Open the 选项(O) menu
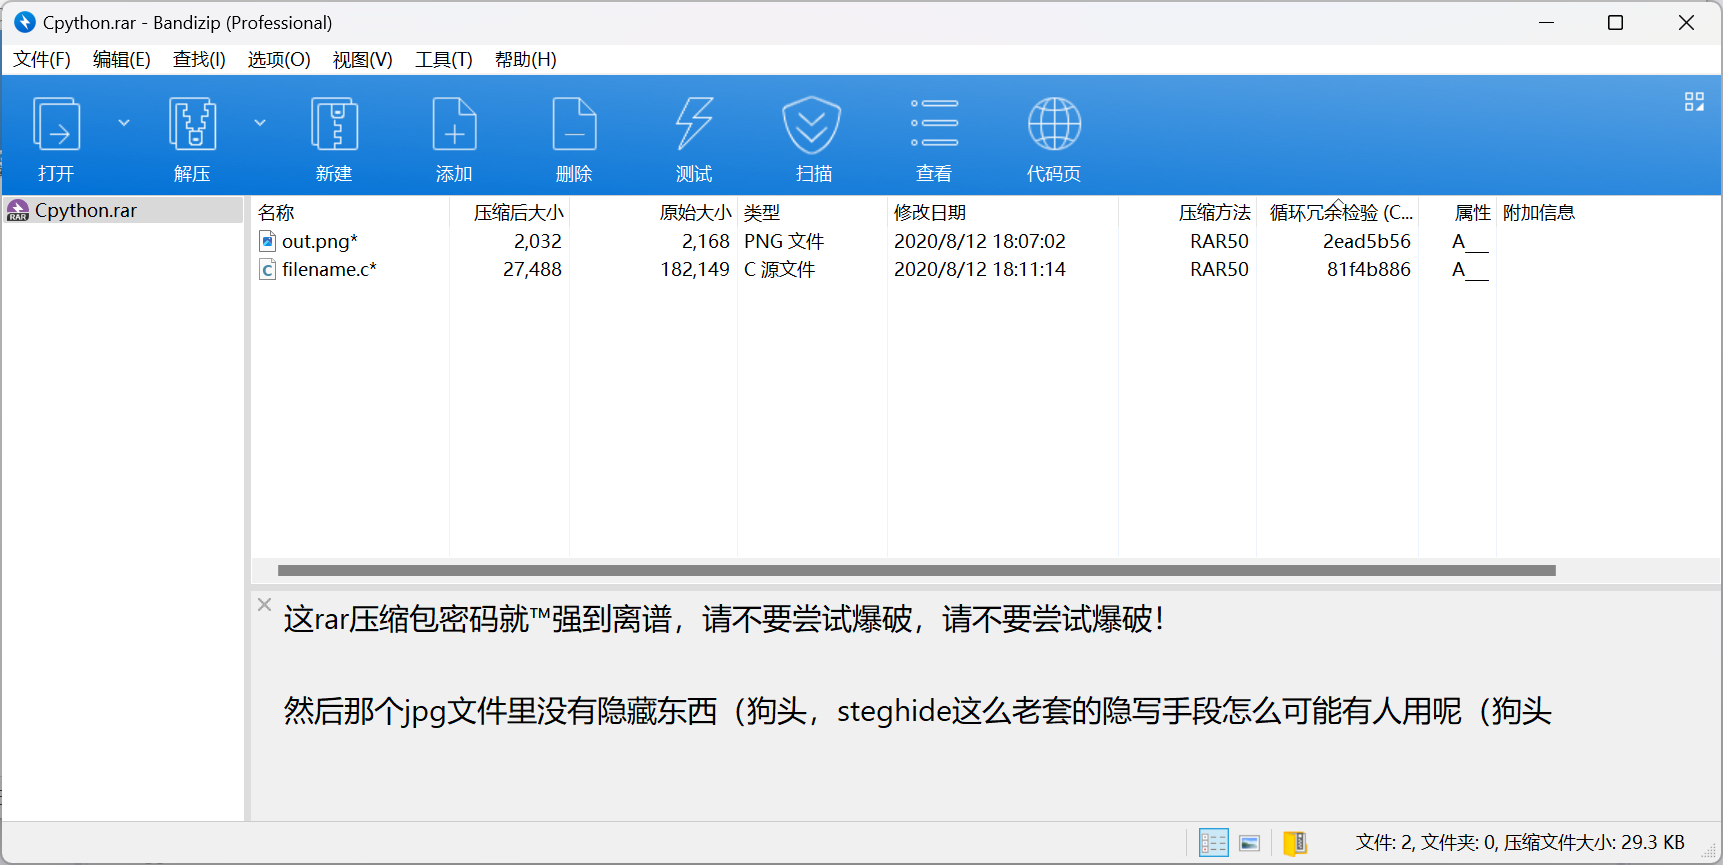 (279, 60)
